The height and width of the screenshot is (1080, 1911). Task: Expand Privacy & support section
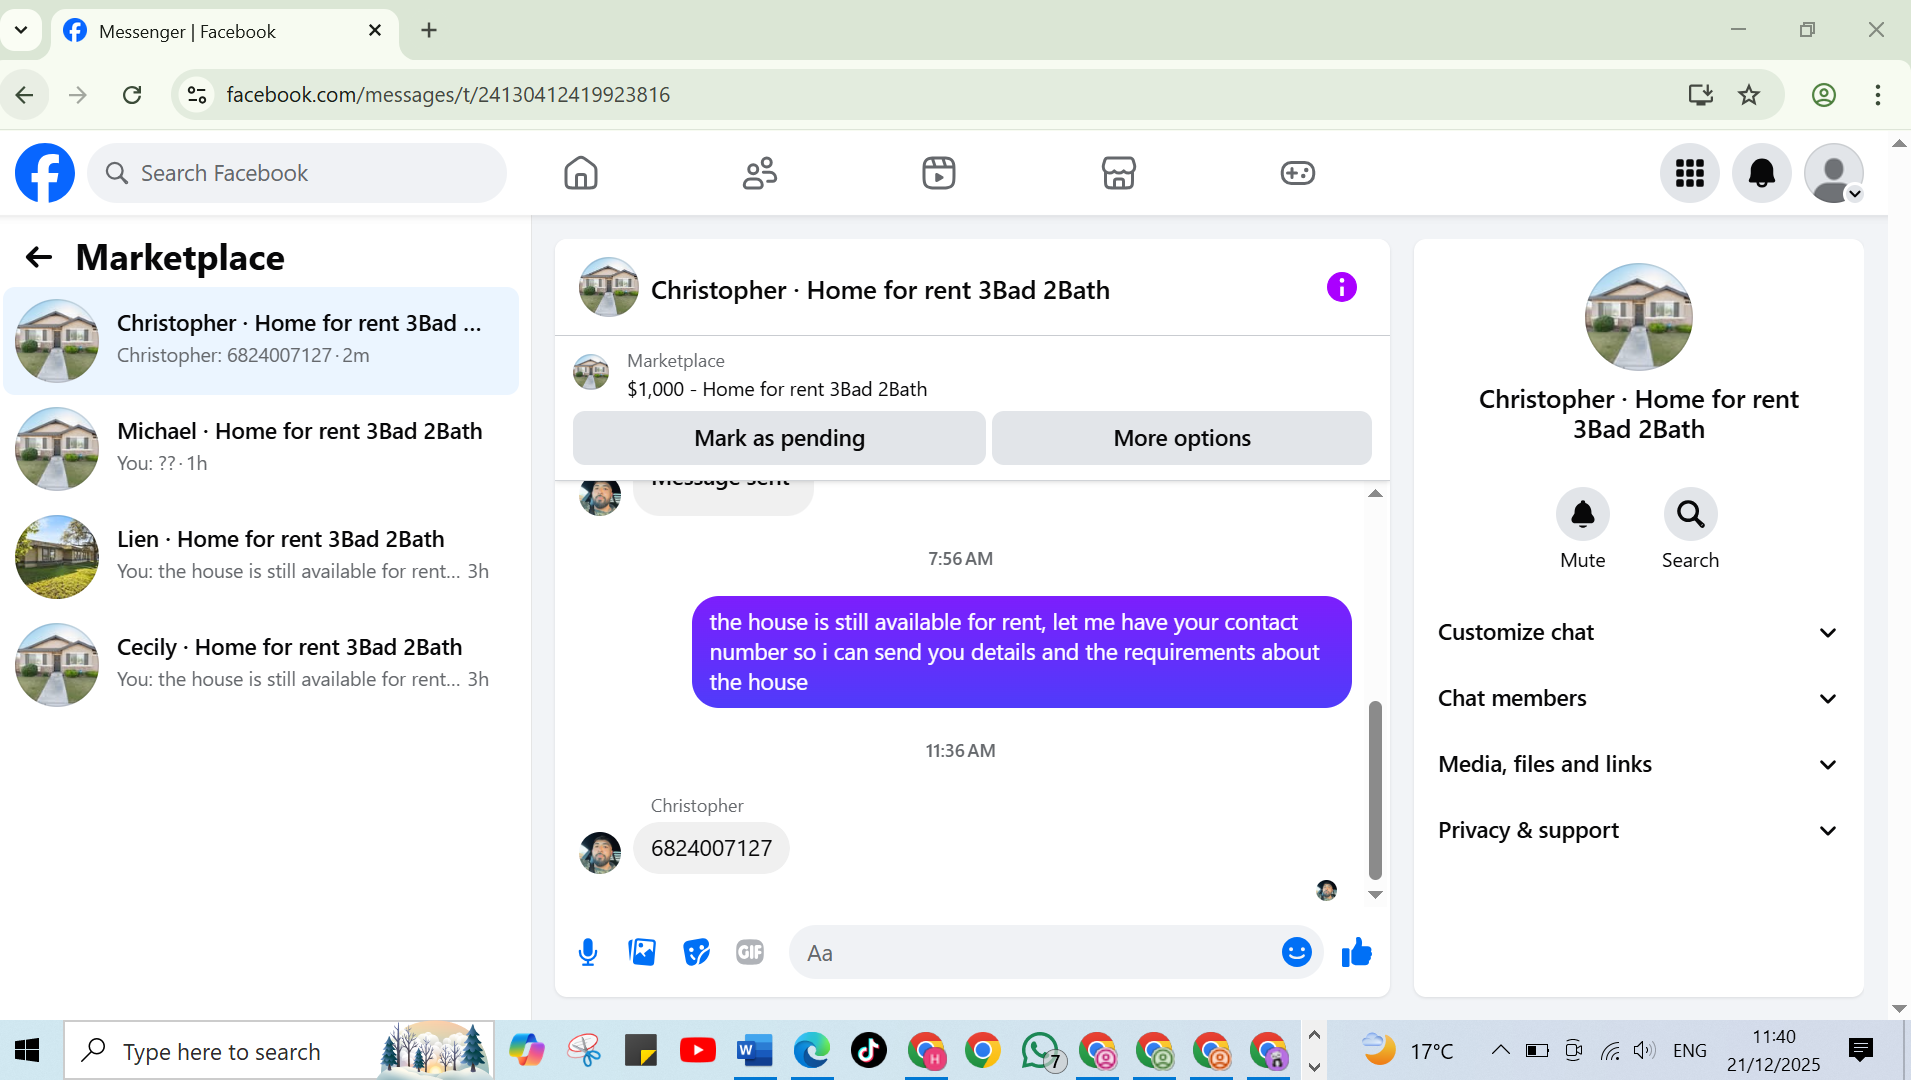1638,830
